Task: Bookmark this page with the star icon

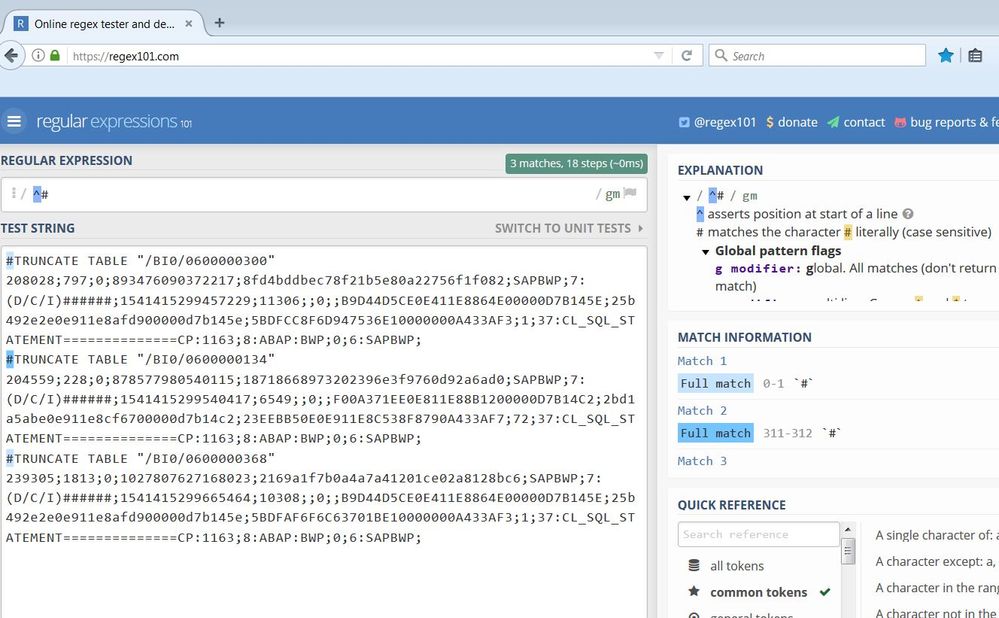Action: [945, 56]
